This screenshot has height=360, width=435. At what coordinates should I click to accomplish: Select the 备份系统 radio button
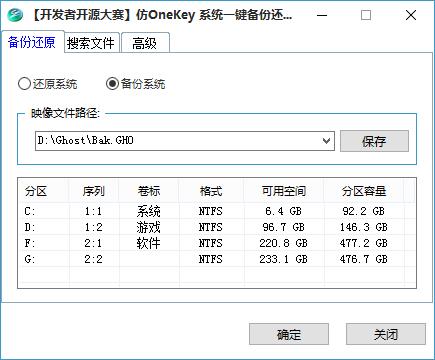(112, 83)
